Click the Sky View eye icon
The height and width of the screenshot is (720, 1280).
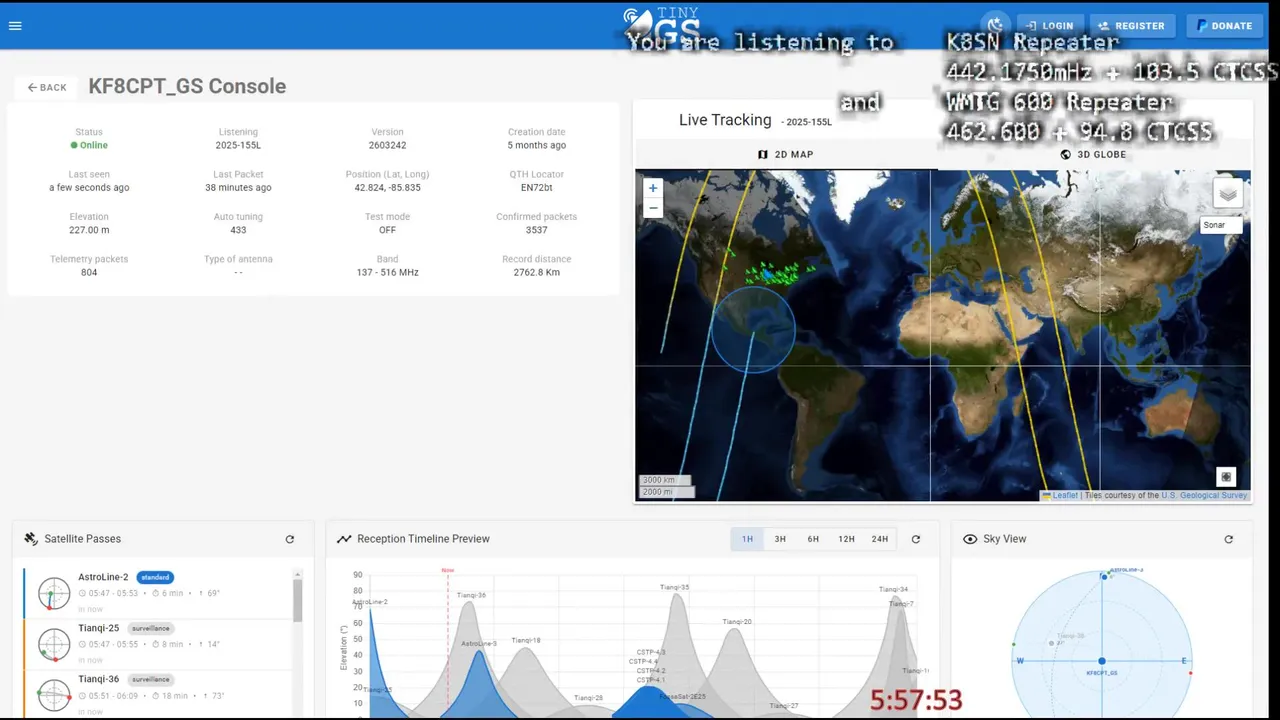(970, 539)
